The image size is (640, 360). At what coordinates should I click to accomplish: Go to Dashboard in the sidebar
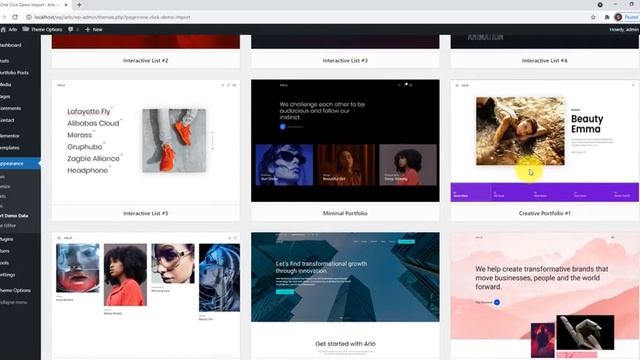coord(11,45)
